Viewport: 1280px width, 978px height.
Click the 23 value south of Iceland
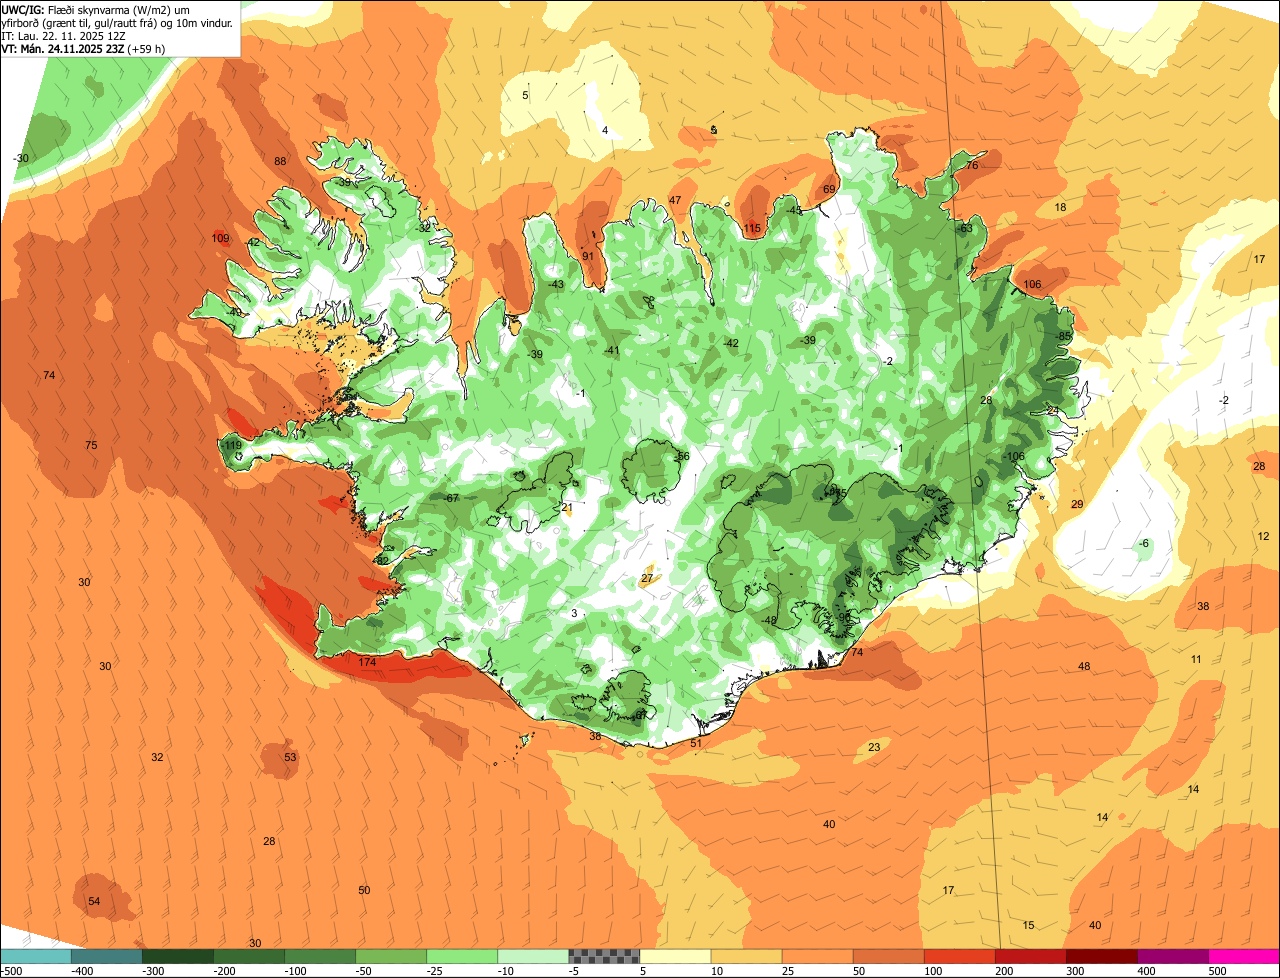pyautogui.click(x=874, y=747)
